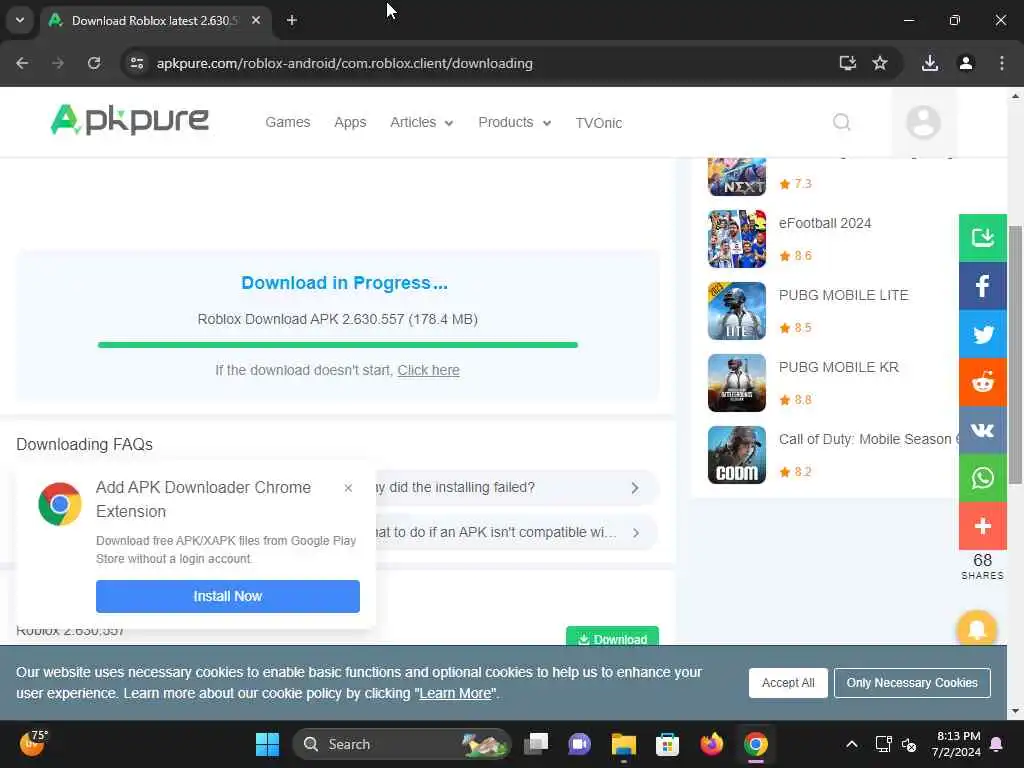
Task: Open File Explorer from taskbar
Action: click(624, 744)
